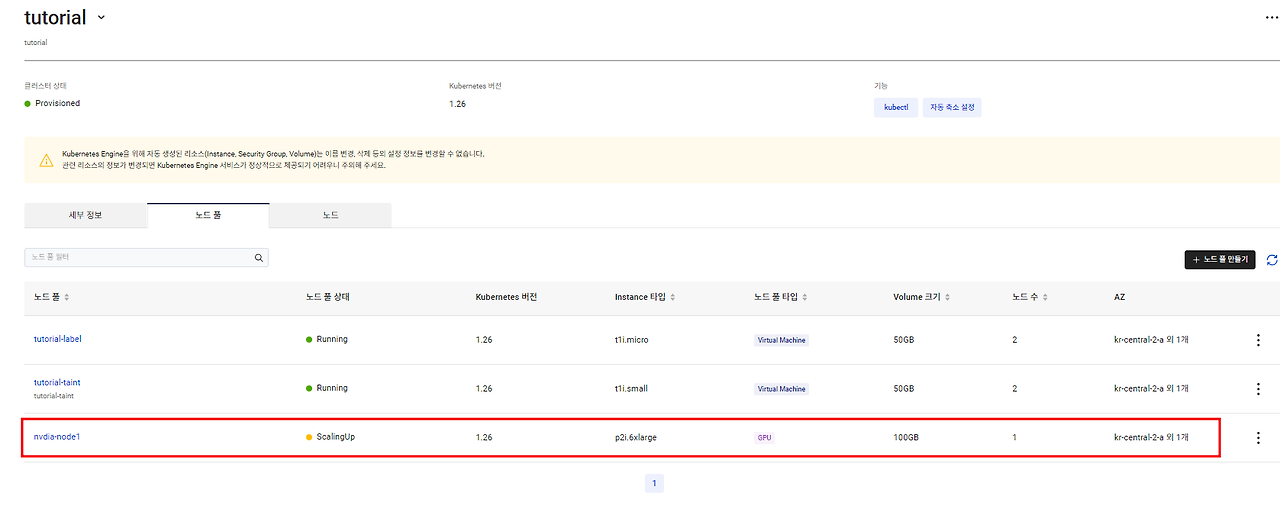
Task: Click the Kubernetes 버전 column header
Action: pos(506,297)
